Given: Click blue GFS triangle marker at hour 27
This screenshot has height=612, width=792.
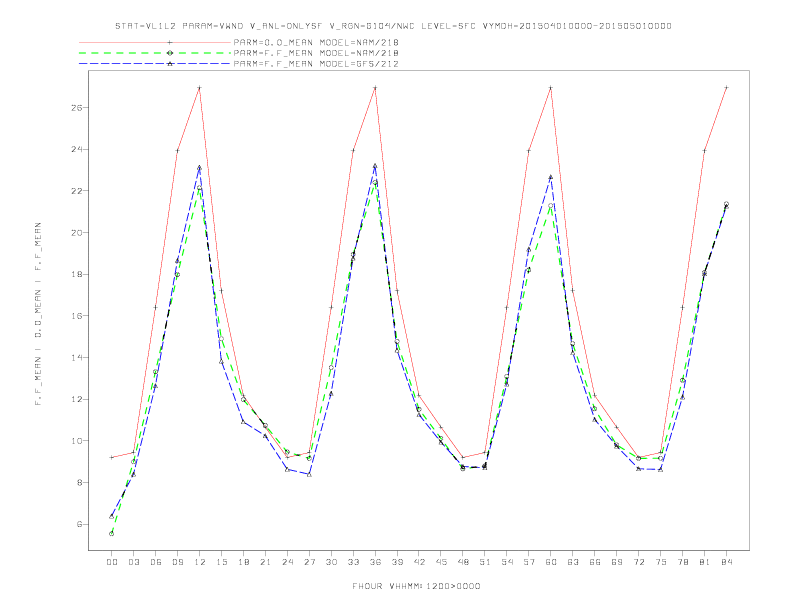Looking at the screenshot, I should [309, 475].
